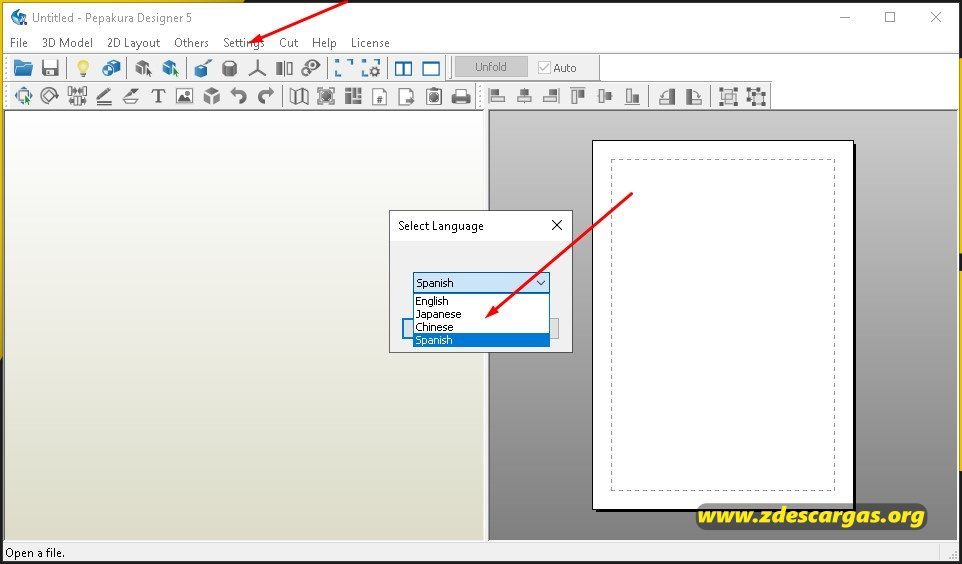Click the Redo arrow icon
Image resolution: width=962 pixels, height=564 pixels.
[x=266, y=96]
